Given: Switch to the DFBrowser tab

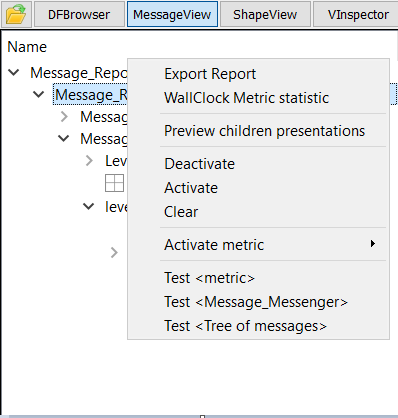Looking at the screenshot, I should pos(79,14).
